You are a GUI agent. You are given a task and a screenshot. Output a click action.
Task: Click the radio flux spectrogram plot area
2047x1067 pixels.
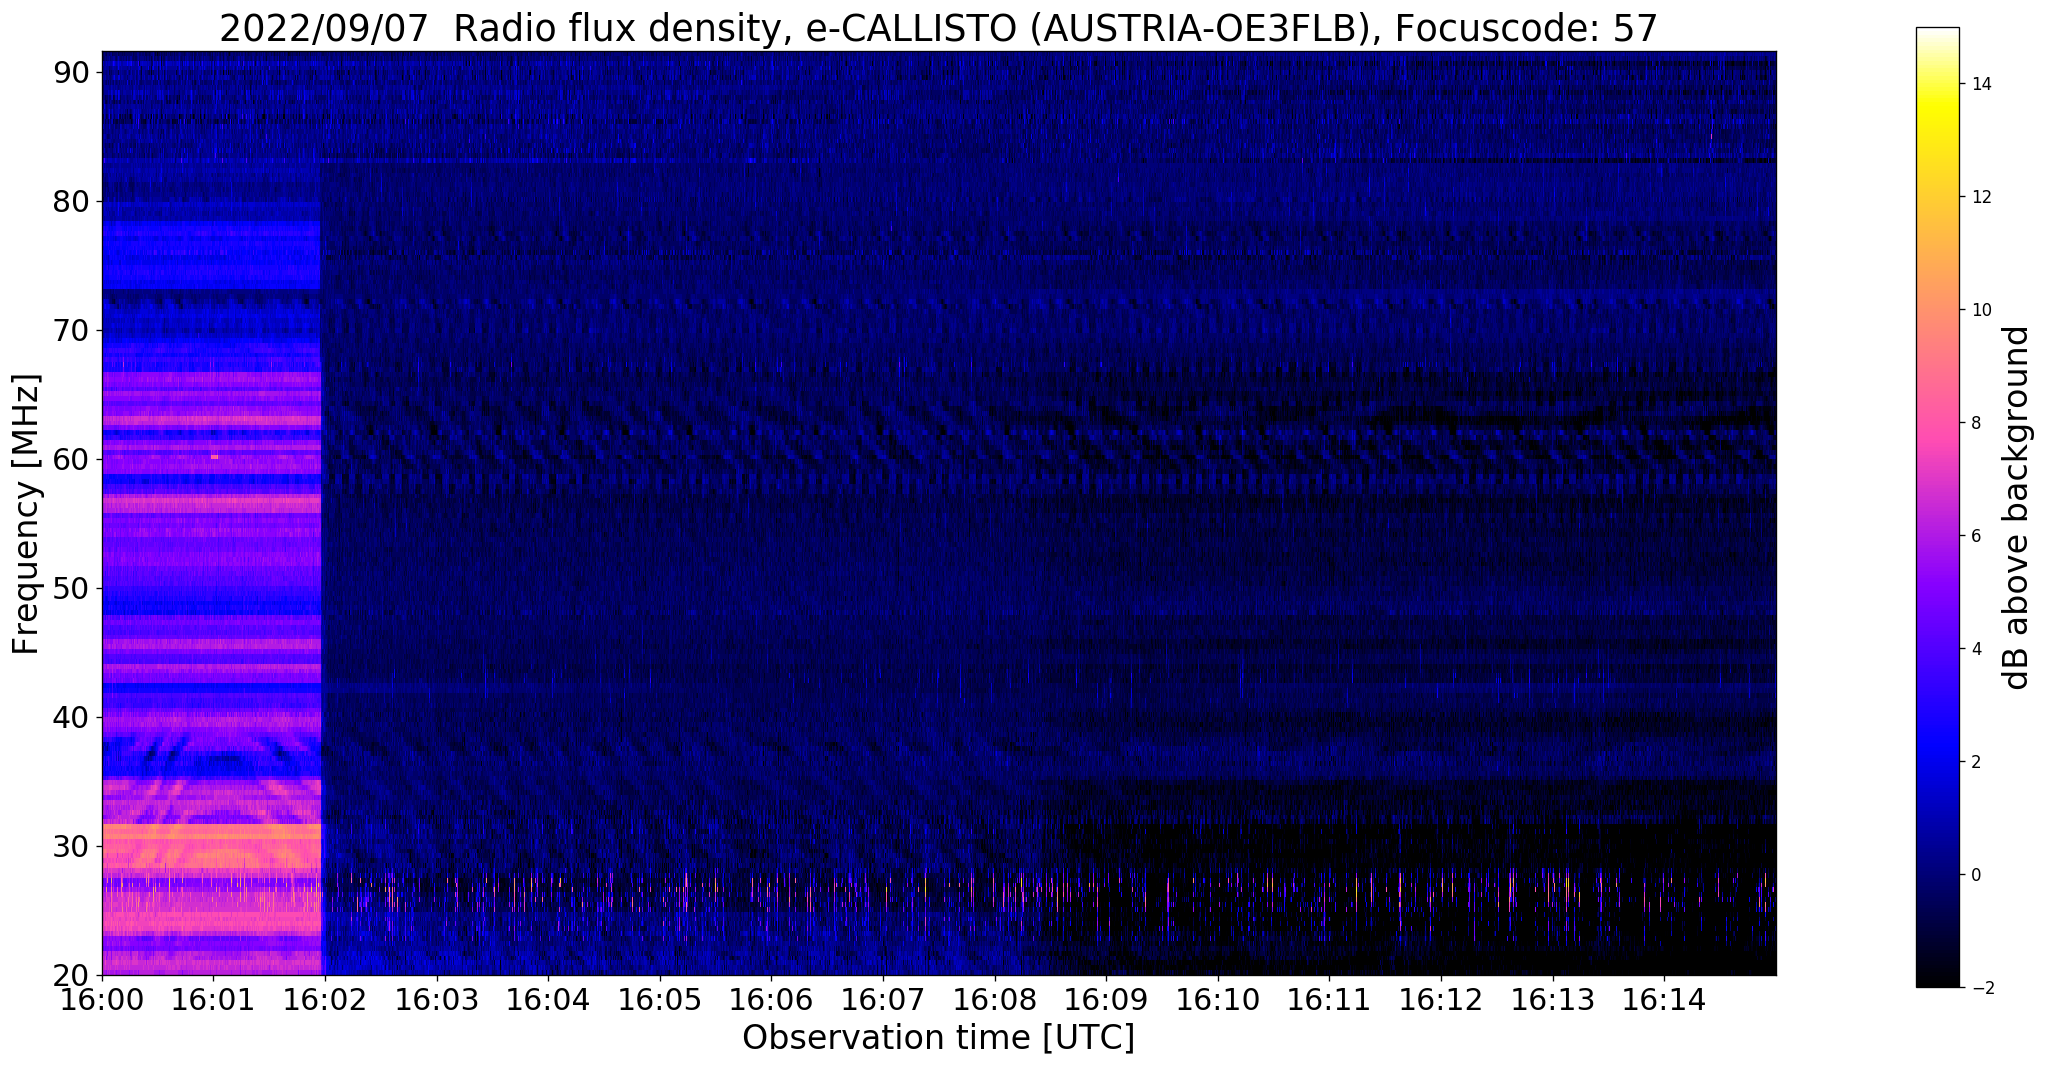coord(939,513)
